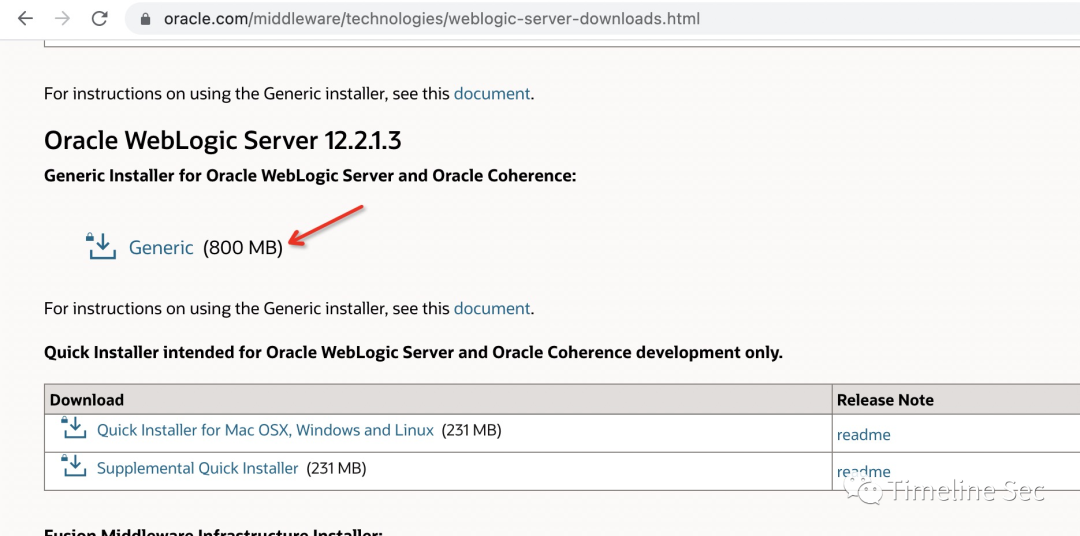Image resolution: width=1080 pixels, height=536 pixels.
Task: Download the Generic 800 MB installer link
Action: click(x=161, y=248)
